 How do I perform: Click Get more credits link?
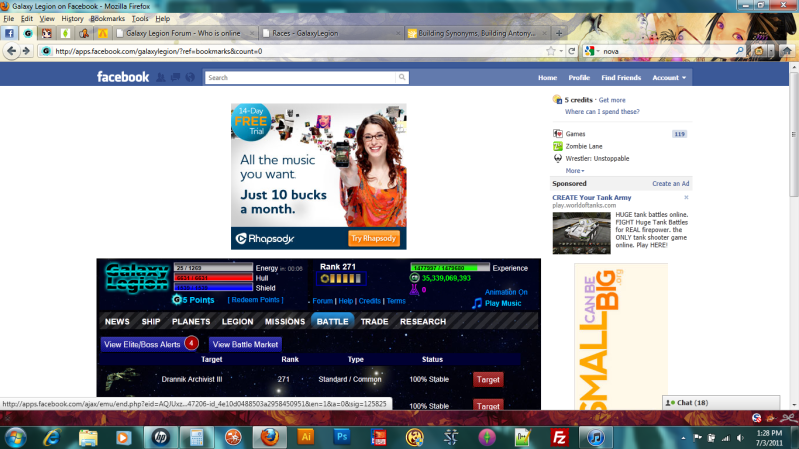(611, 100)
